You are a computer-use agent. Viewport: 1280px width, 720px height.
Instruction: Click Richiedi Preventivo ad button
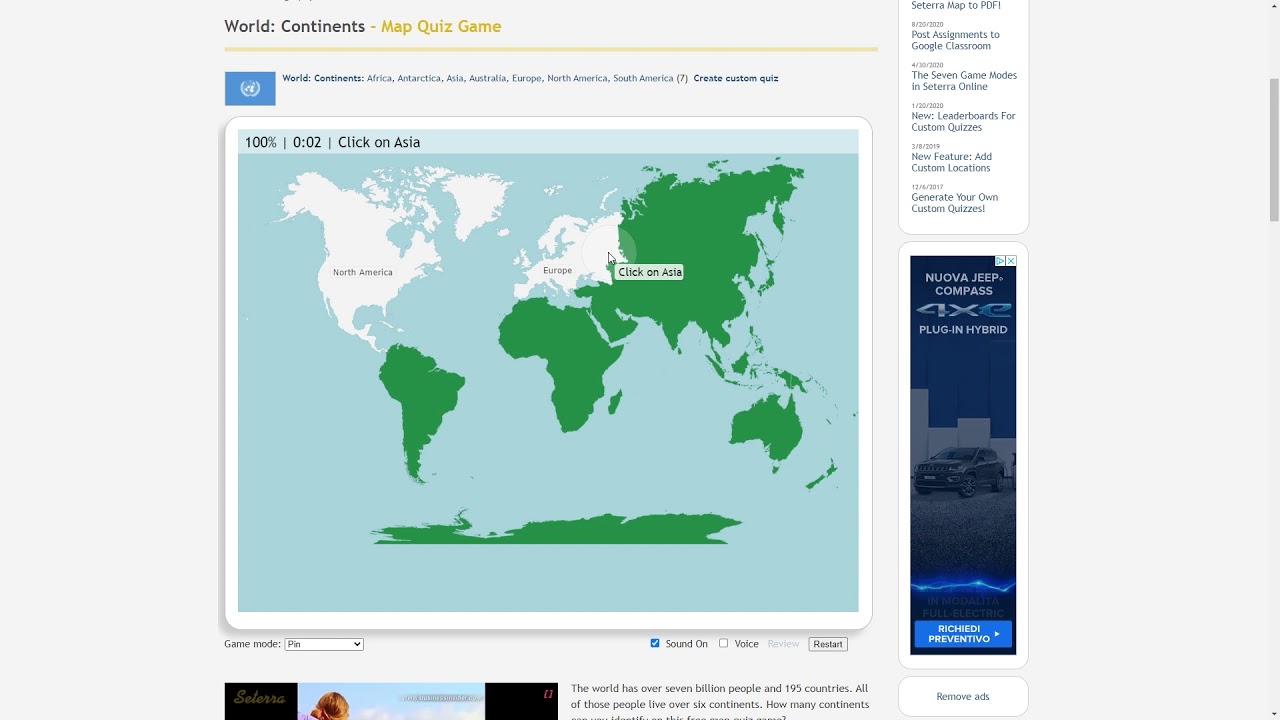[x=963, y=634]
